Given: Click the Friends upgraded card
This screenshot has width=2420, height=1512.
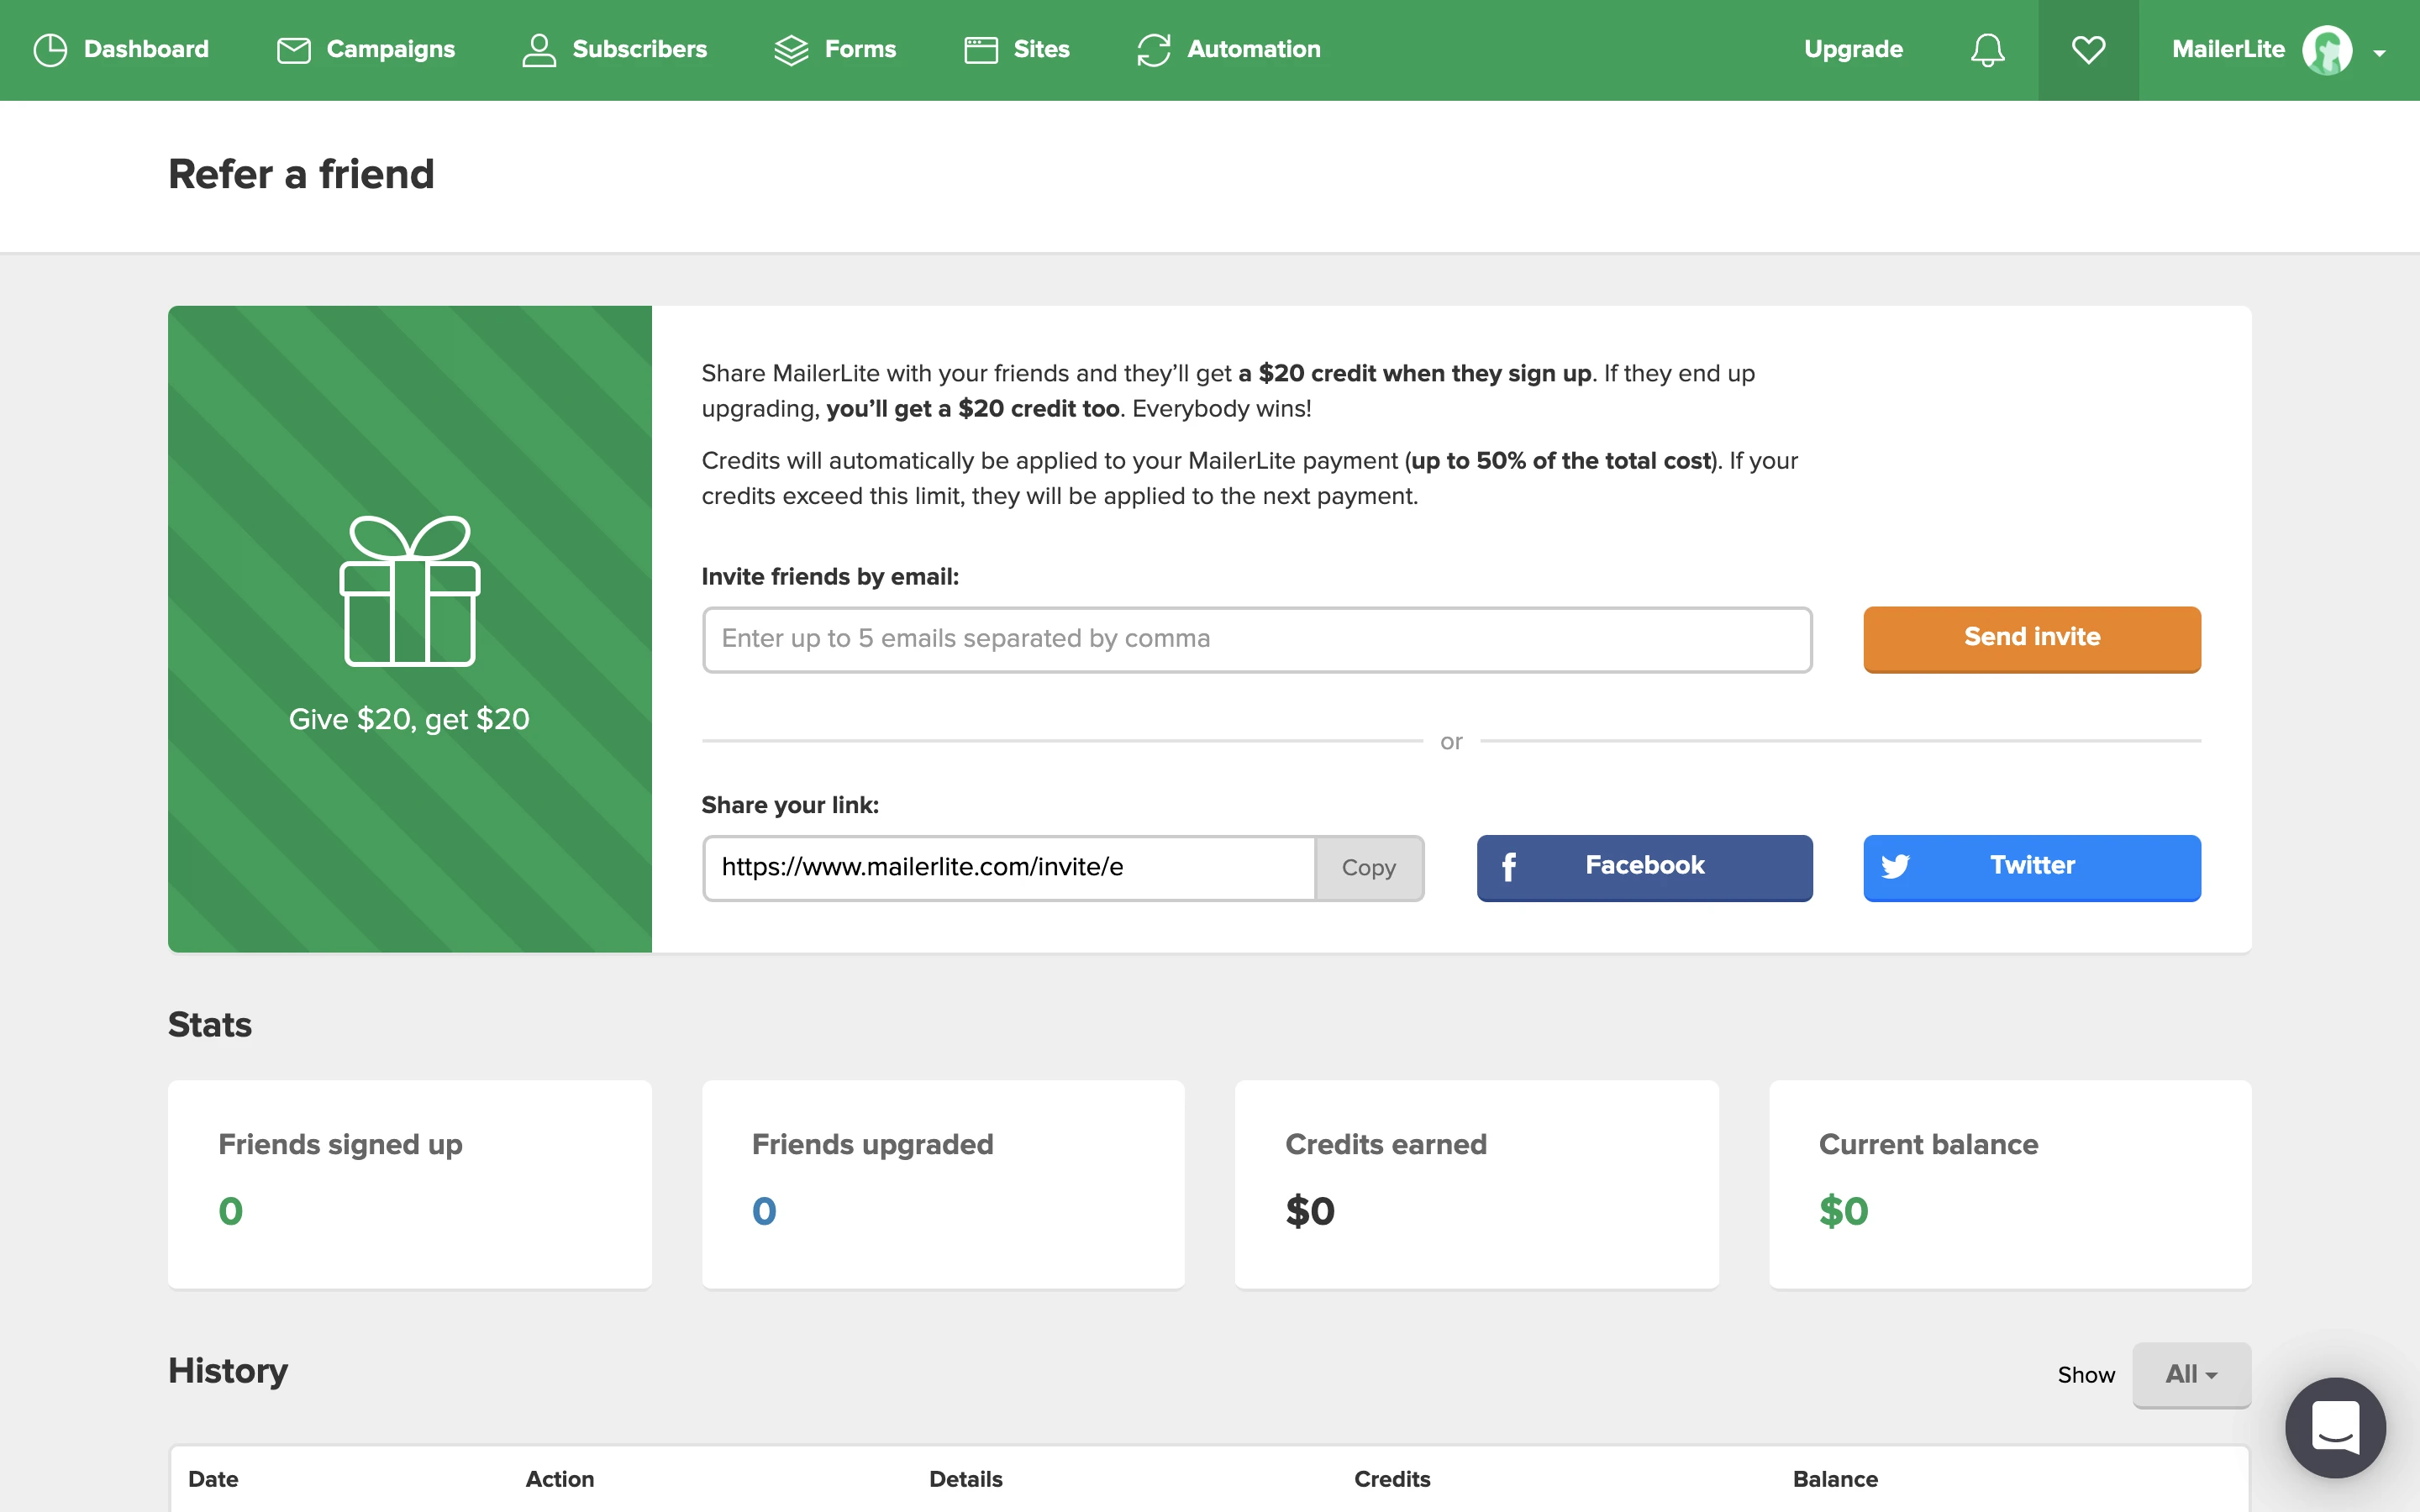Looking at the screenshot, I should coord(943,1184).
